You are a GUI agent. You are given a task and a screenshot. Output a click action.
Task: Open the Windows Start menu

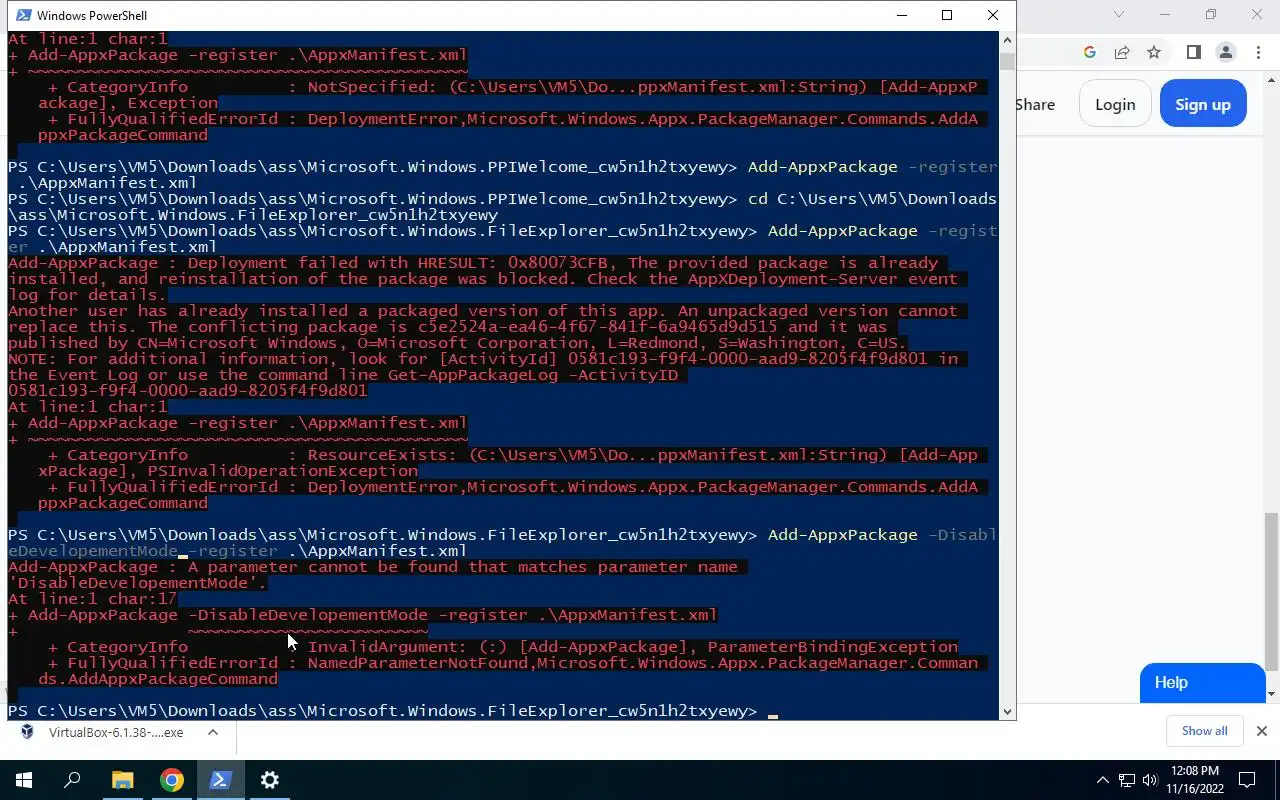(x=24, y=780)
